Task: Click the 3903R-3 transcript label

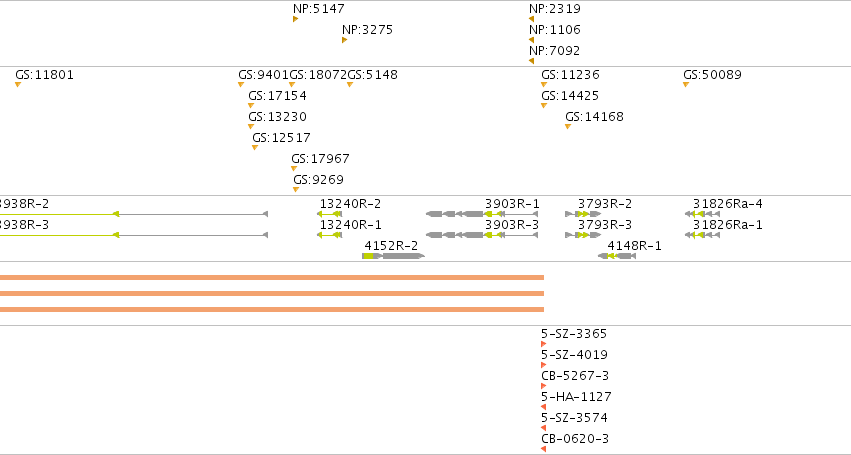Action: (512, 225)
